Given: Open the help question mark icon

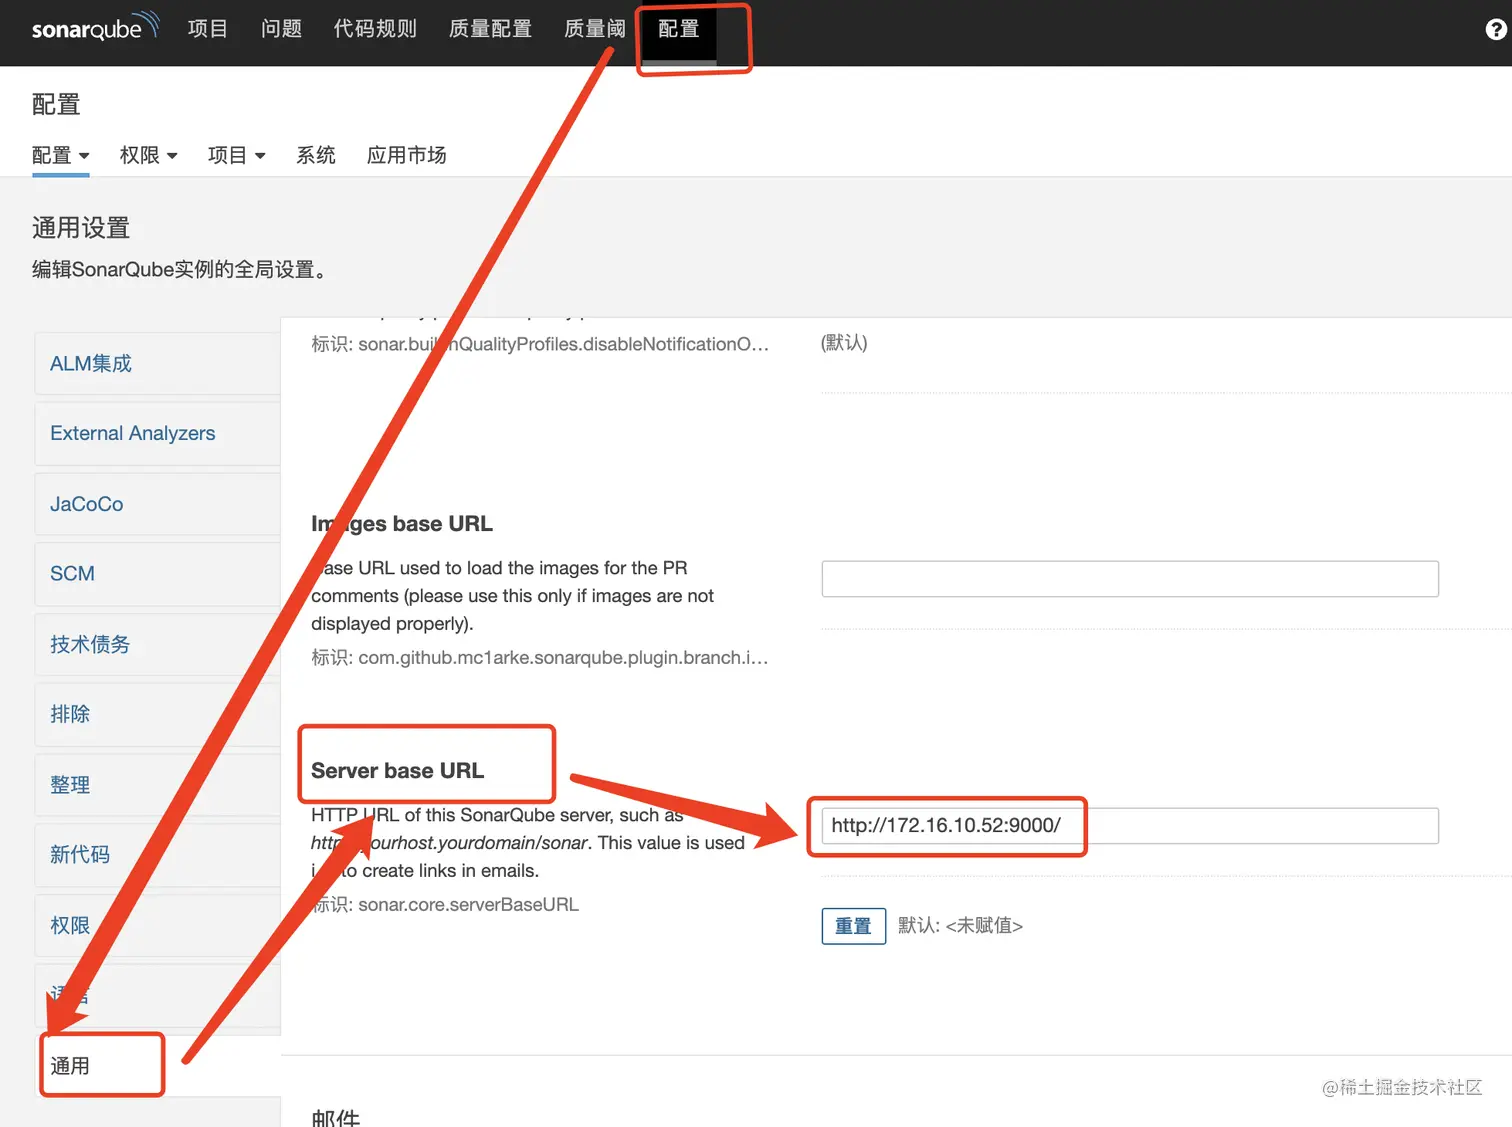Looking at the screenshot, I should tap(1495, 30).
